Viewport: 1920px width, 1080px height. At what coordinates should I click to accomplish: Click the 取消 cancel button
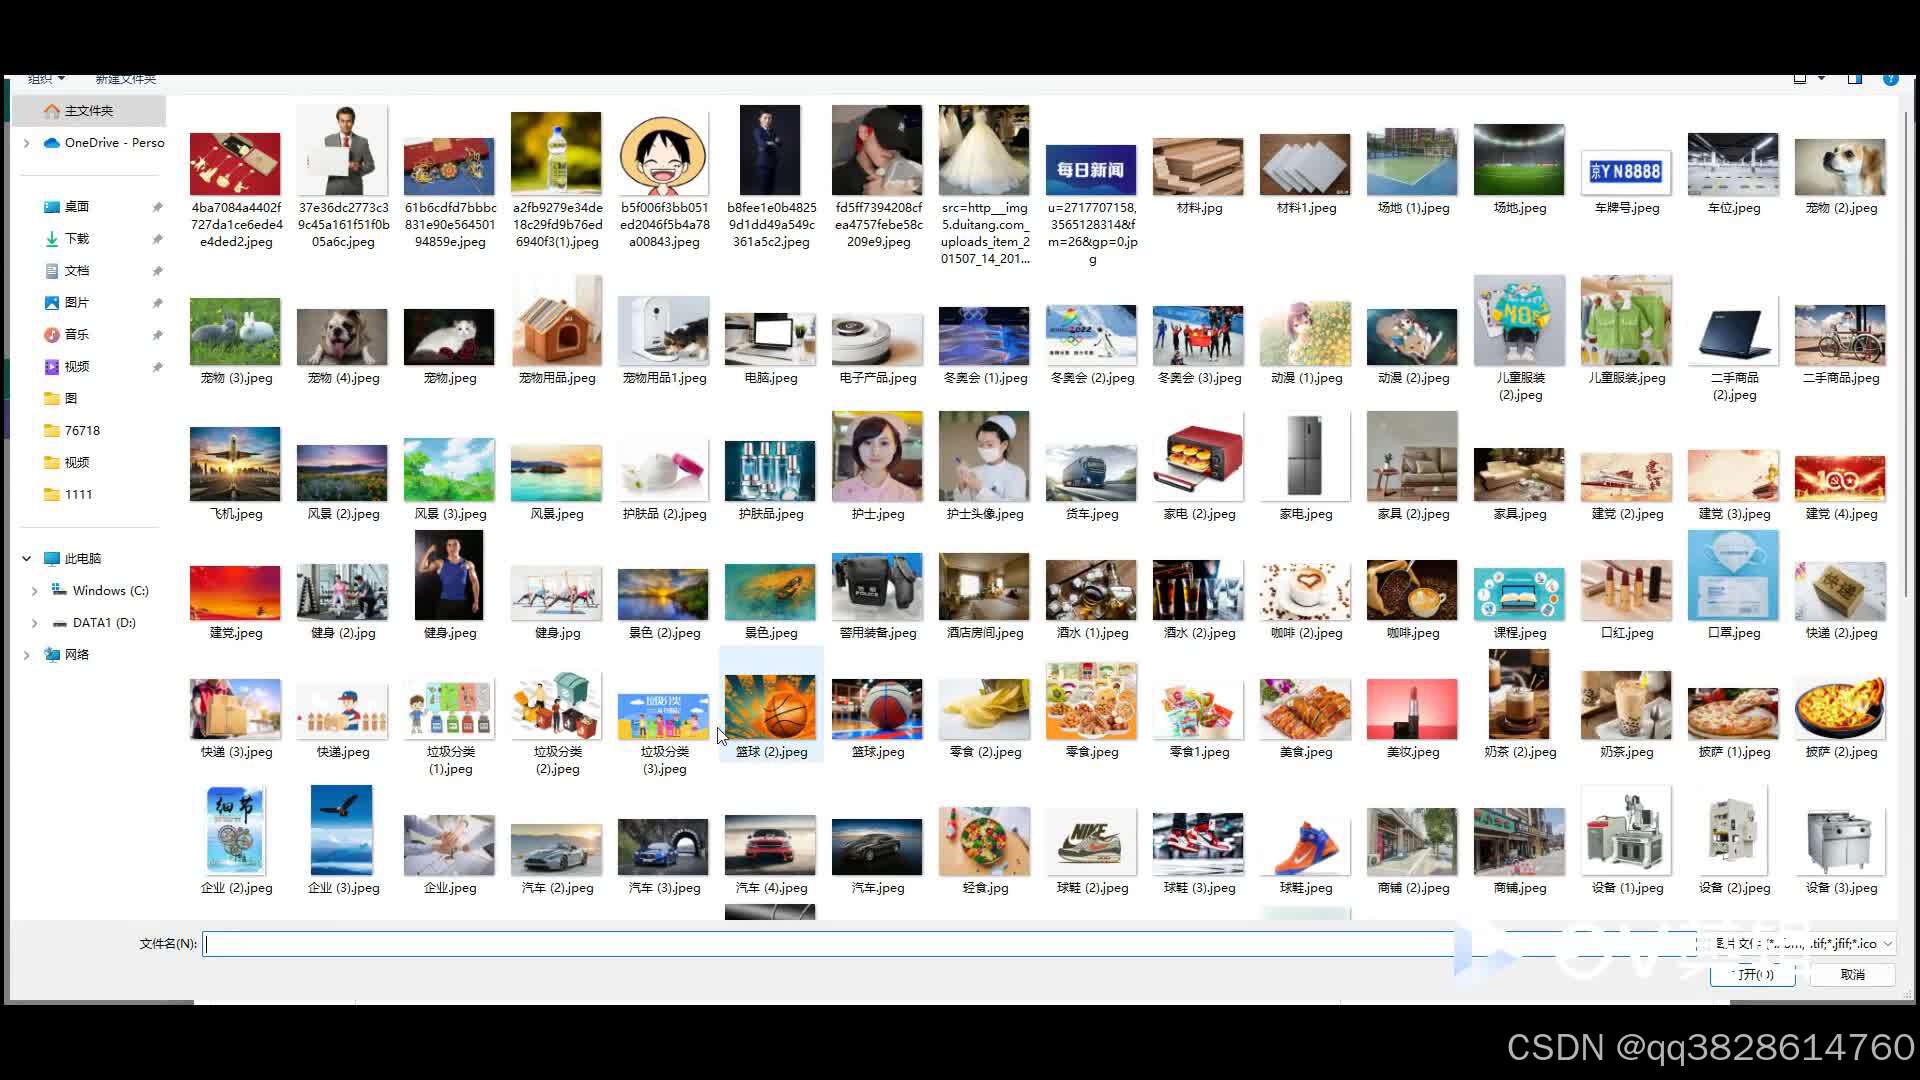[x=1852, y=974]
